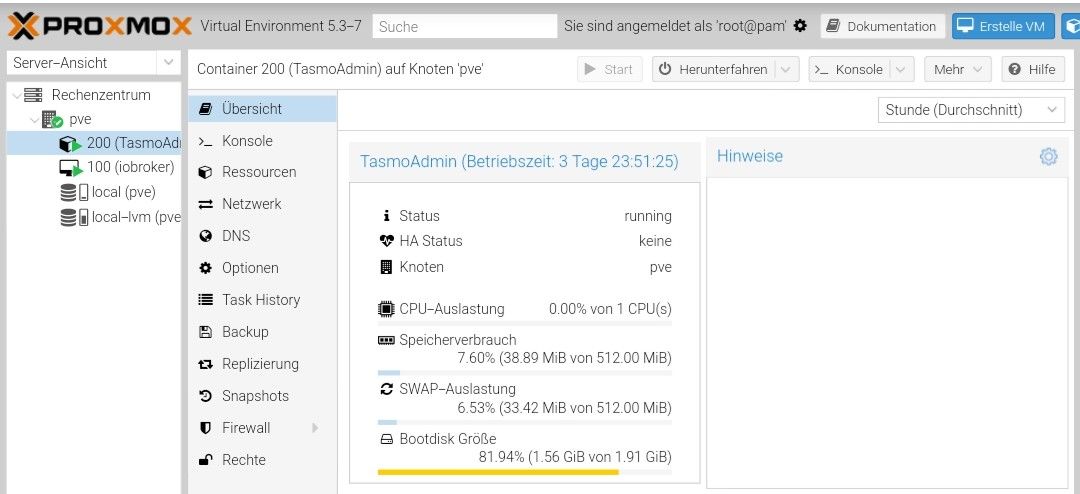Click the storage icon for local-lvm
Screen dimensions: 1080x494
tap(74, 218)
